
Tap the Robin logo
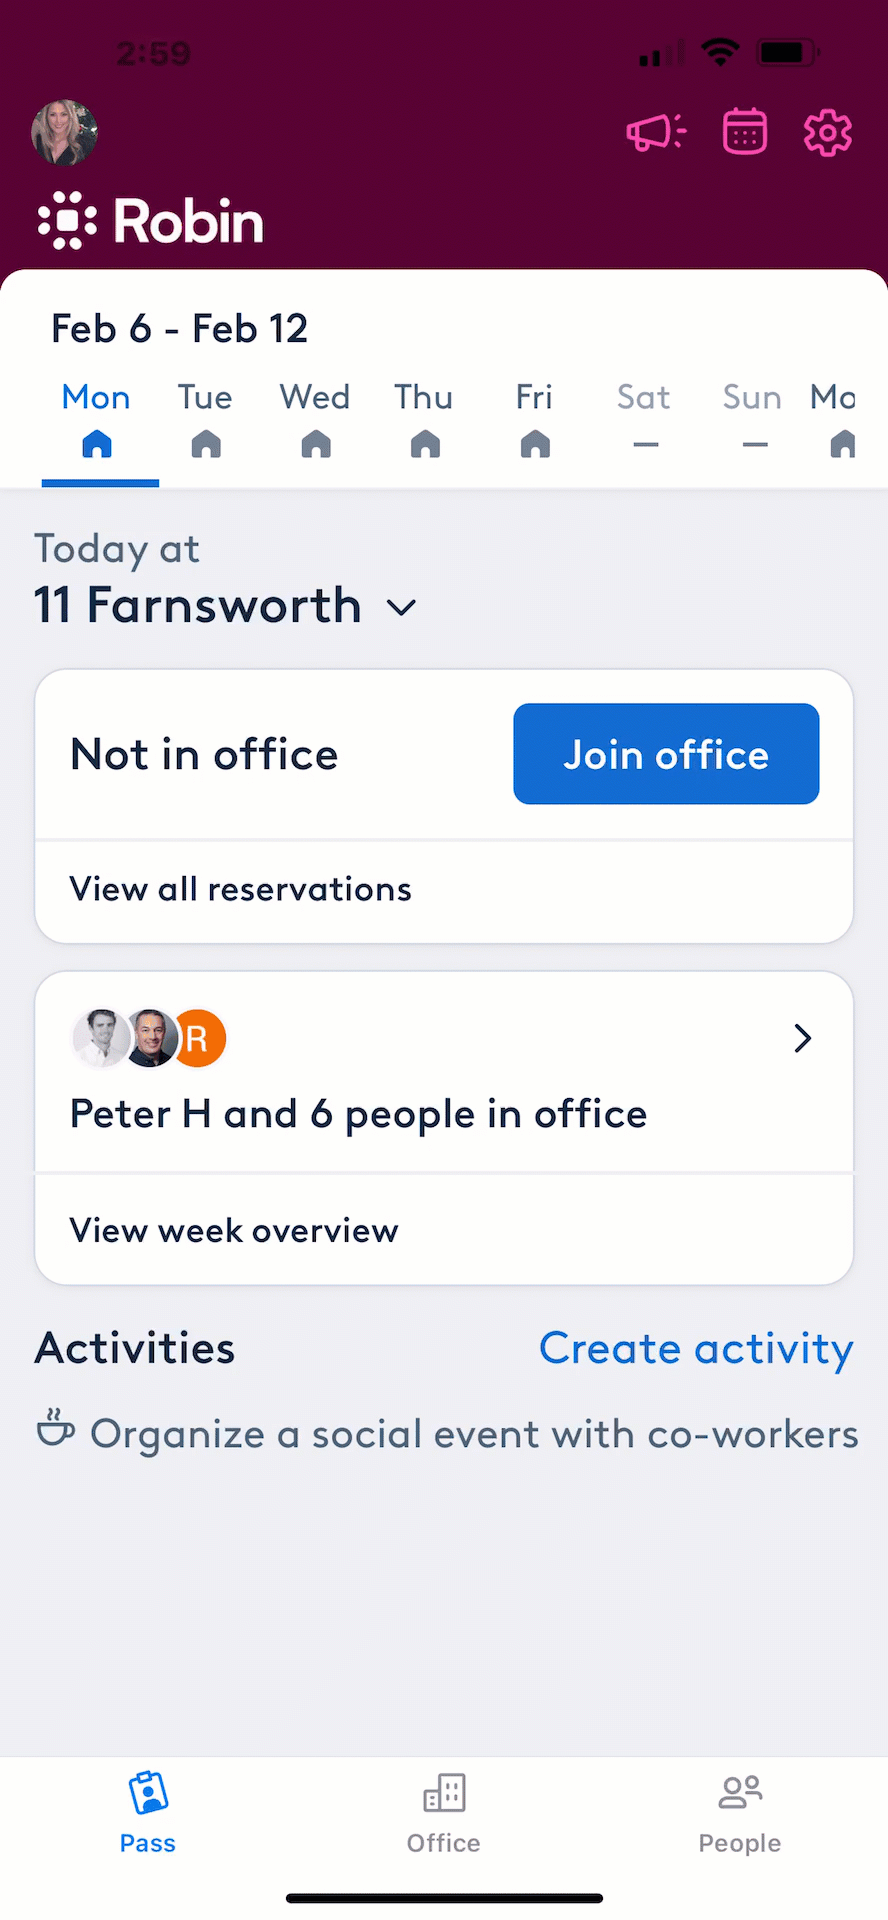point(151,220)
